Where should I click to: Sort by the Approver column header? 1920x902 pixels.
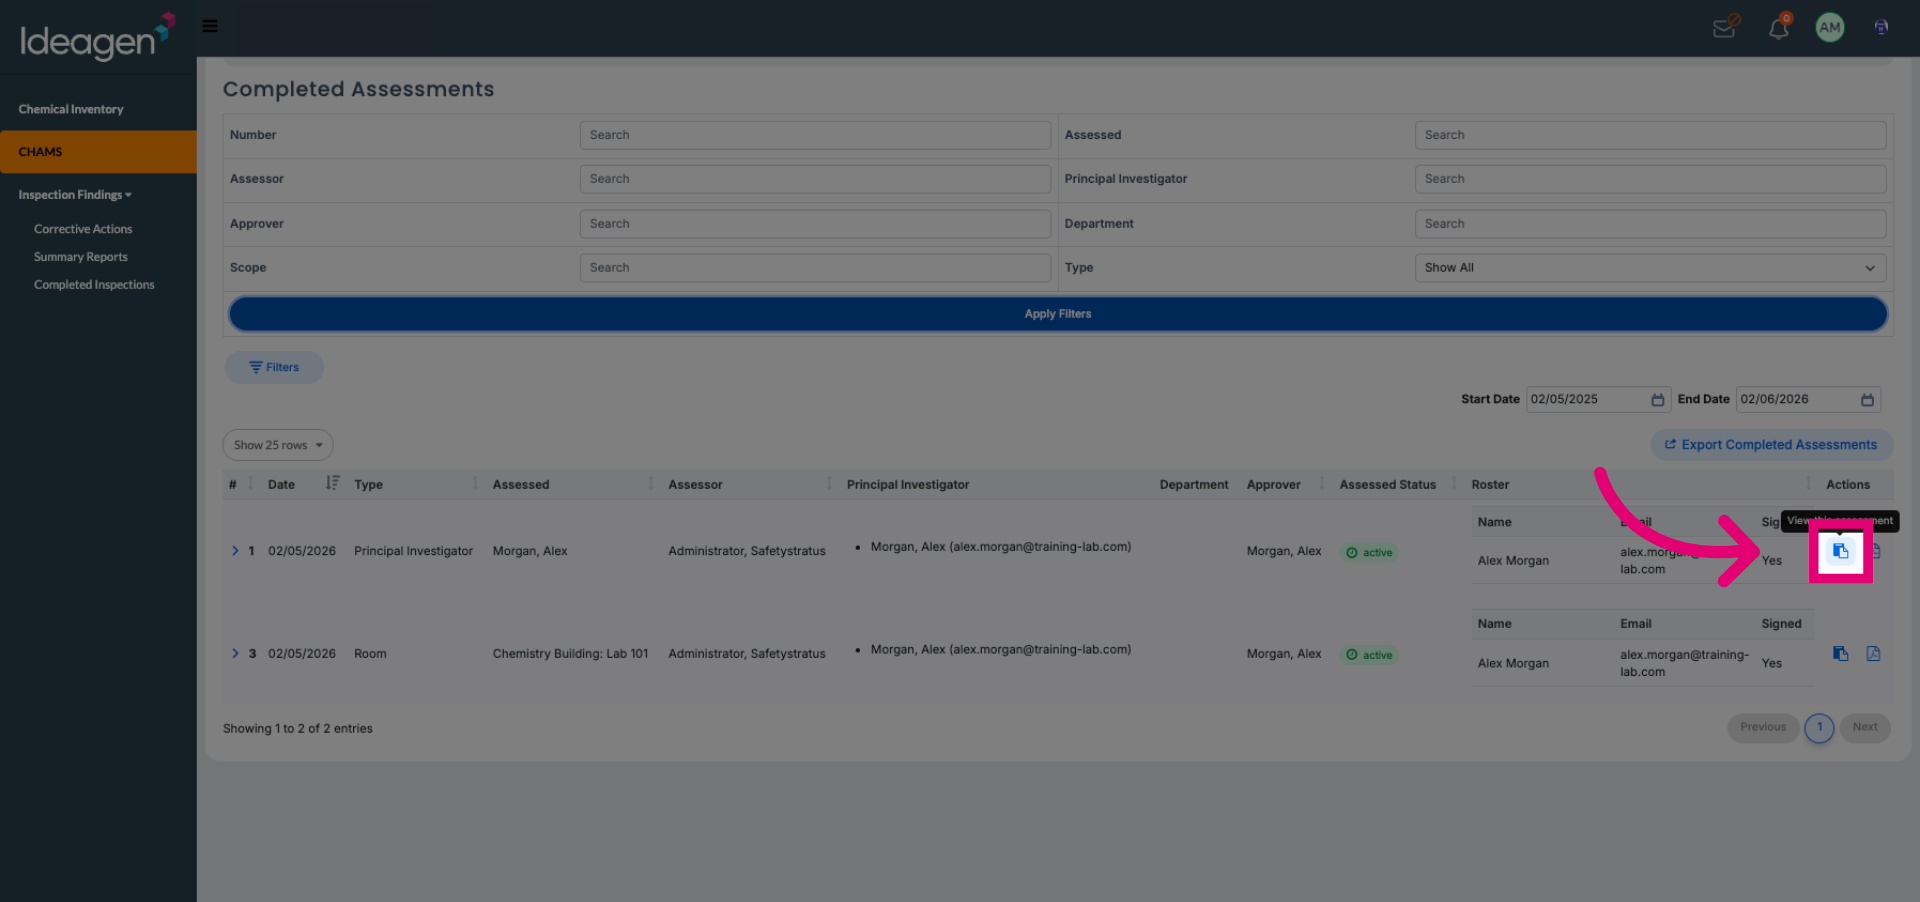coord(1274,485)
